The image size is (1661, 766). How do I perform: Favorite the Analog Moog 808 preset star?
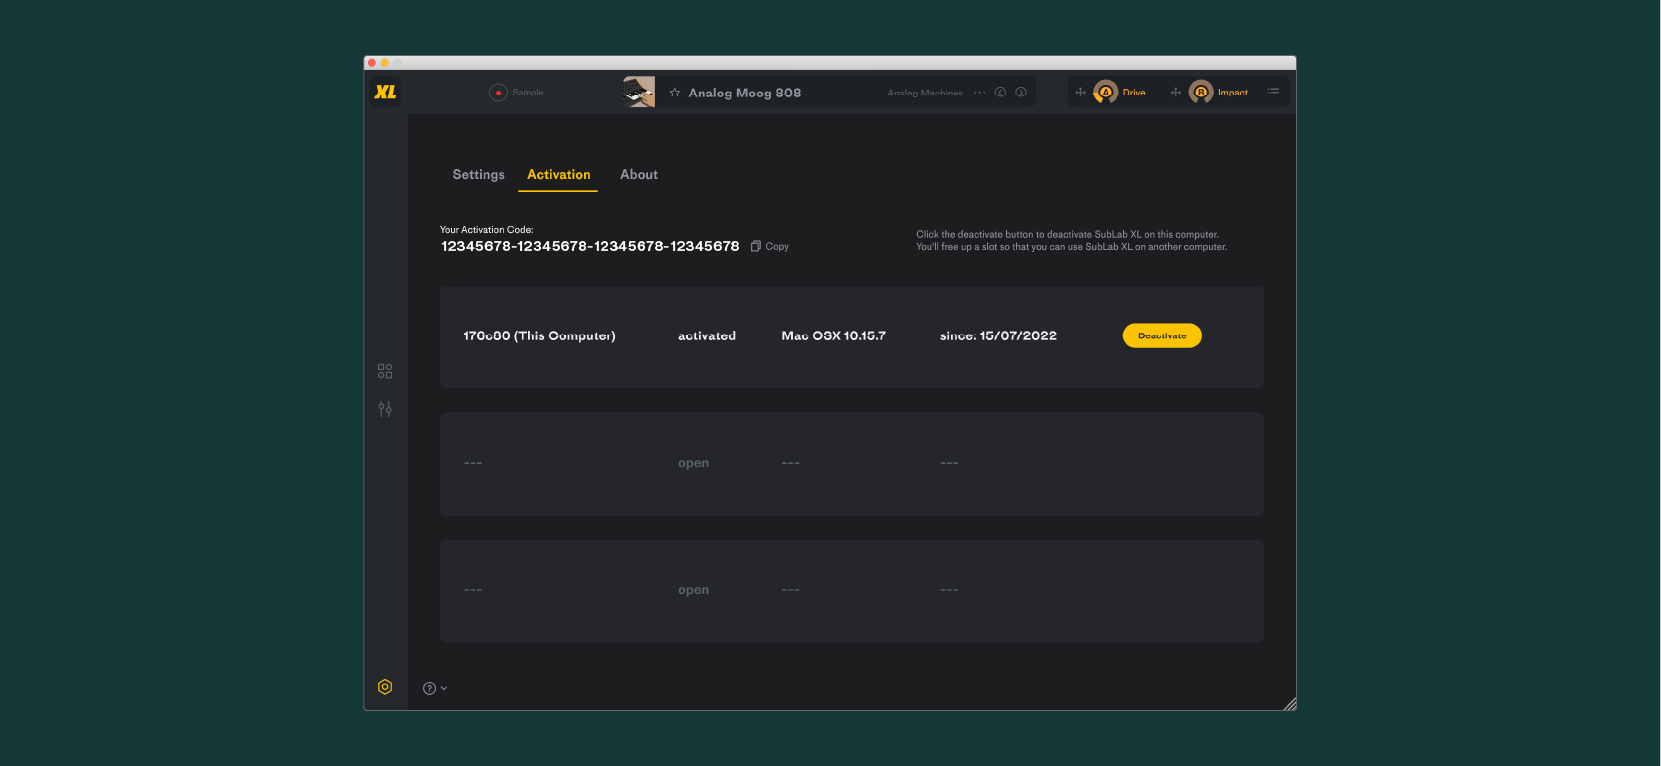click(x=675, y=93)
